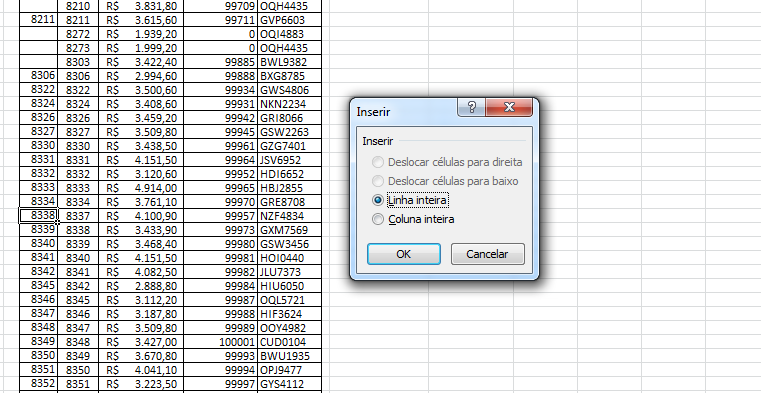Click plate cell HOI0440
761x393 pixels.
coord(289,258)
